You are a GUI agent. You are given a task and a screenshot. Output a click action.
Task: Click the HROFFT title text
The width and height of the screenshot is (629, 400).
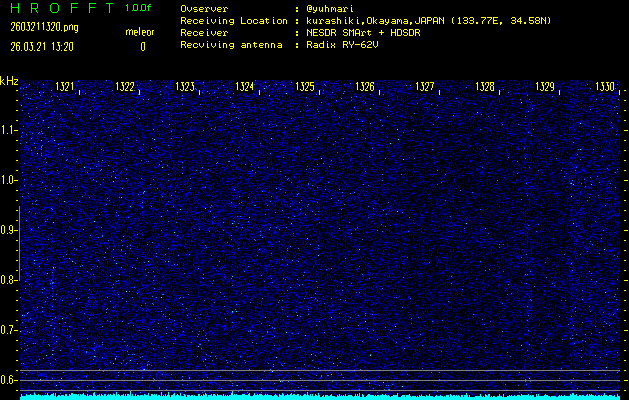[55, 8]
